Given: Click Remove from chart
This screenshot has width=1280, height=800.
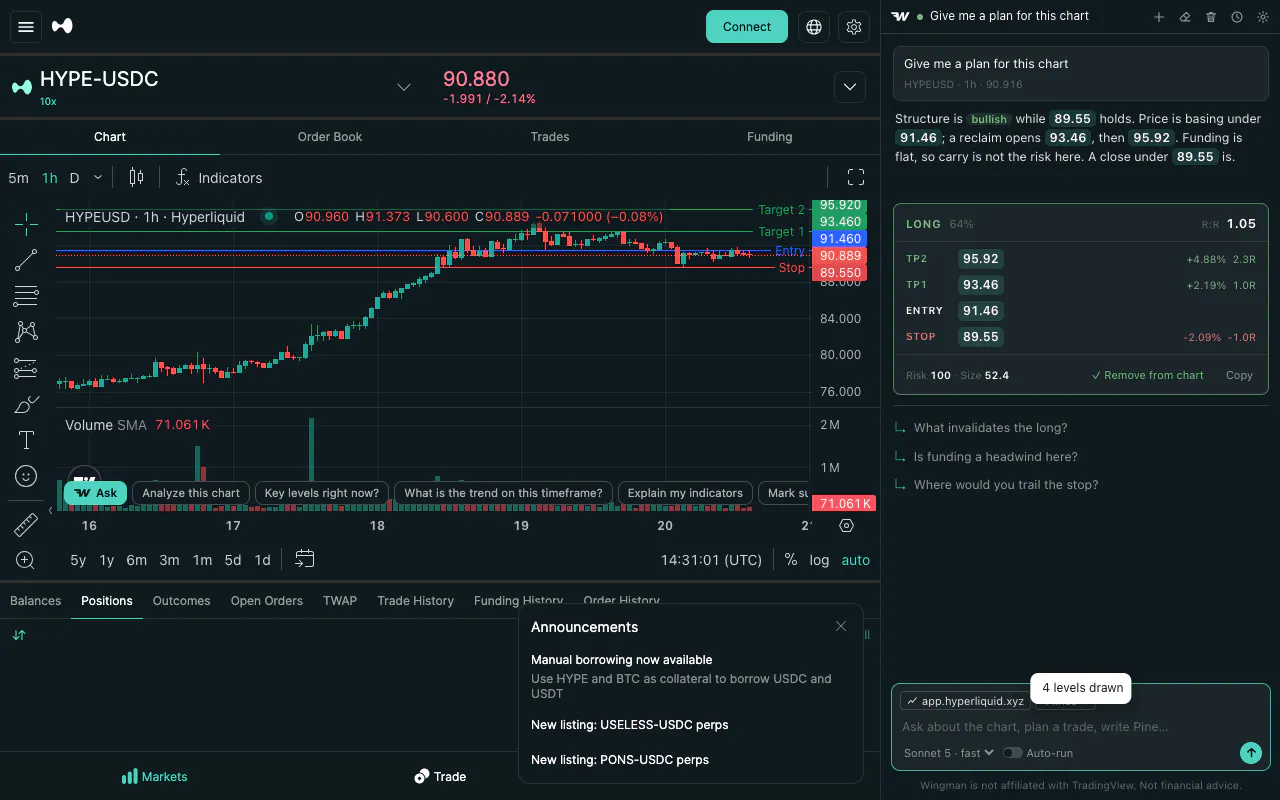Looking at the screenshot, I should (x=1148, y=375).
